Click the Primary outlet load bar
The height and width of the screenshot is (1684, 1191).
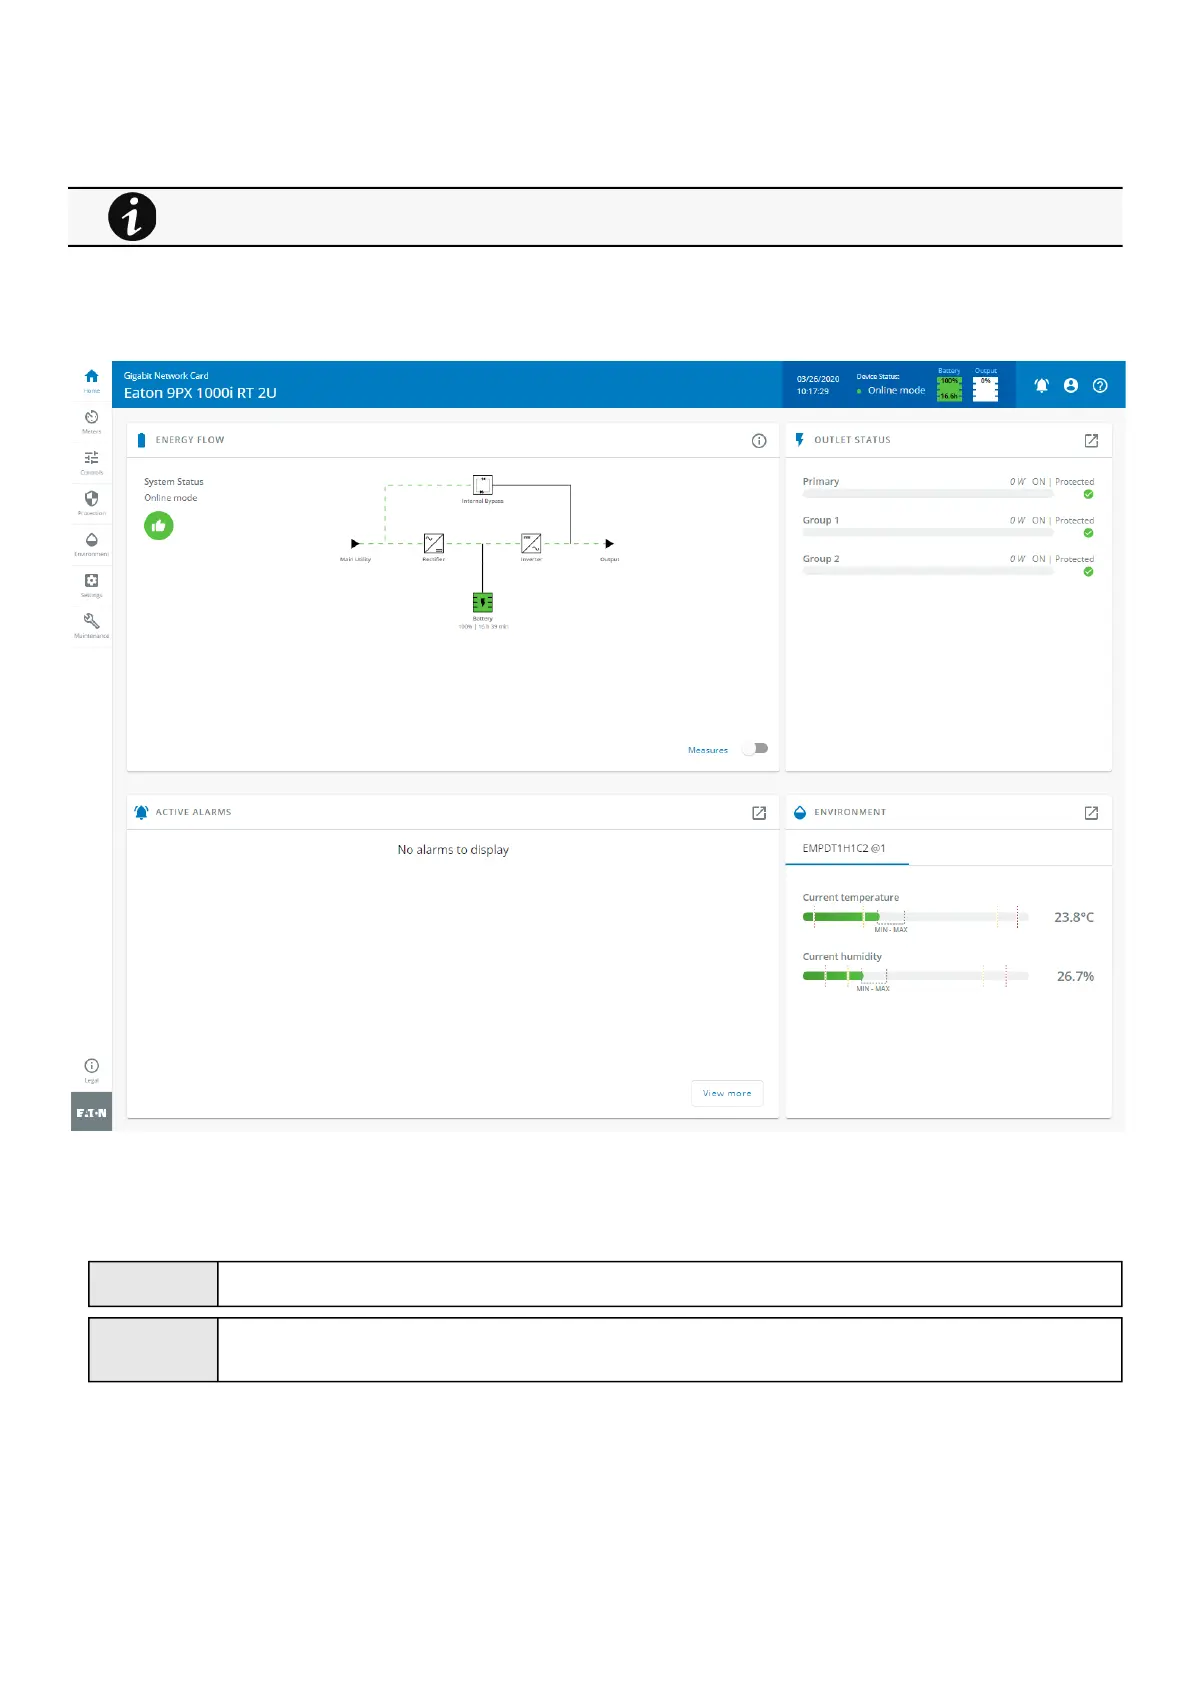coord(928,494)
